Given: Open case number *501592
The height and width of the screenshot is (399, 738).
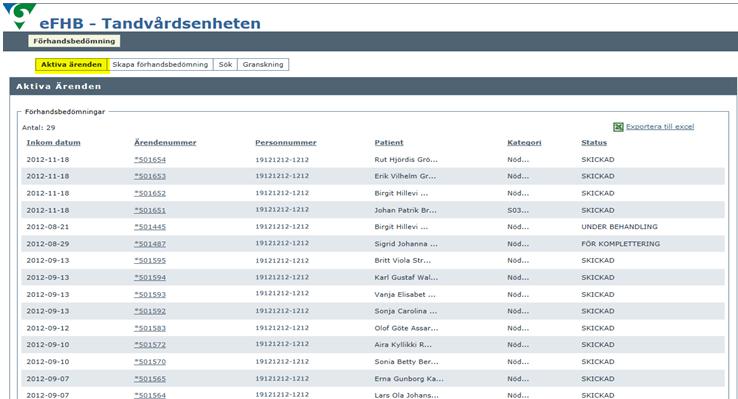Looking at the screenshot, I should point(150,311).
